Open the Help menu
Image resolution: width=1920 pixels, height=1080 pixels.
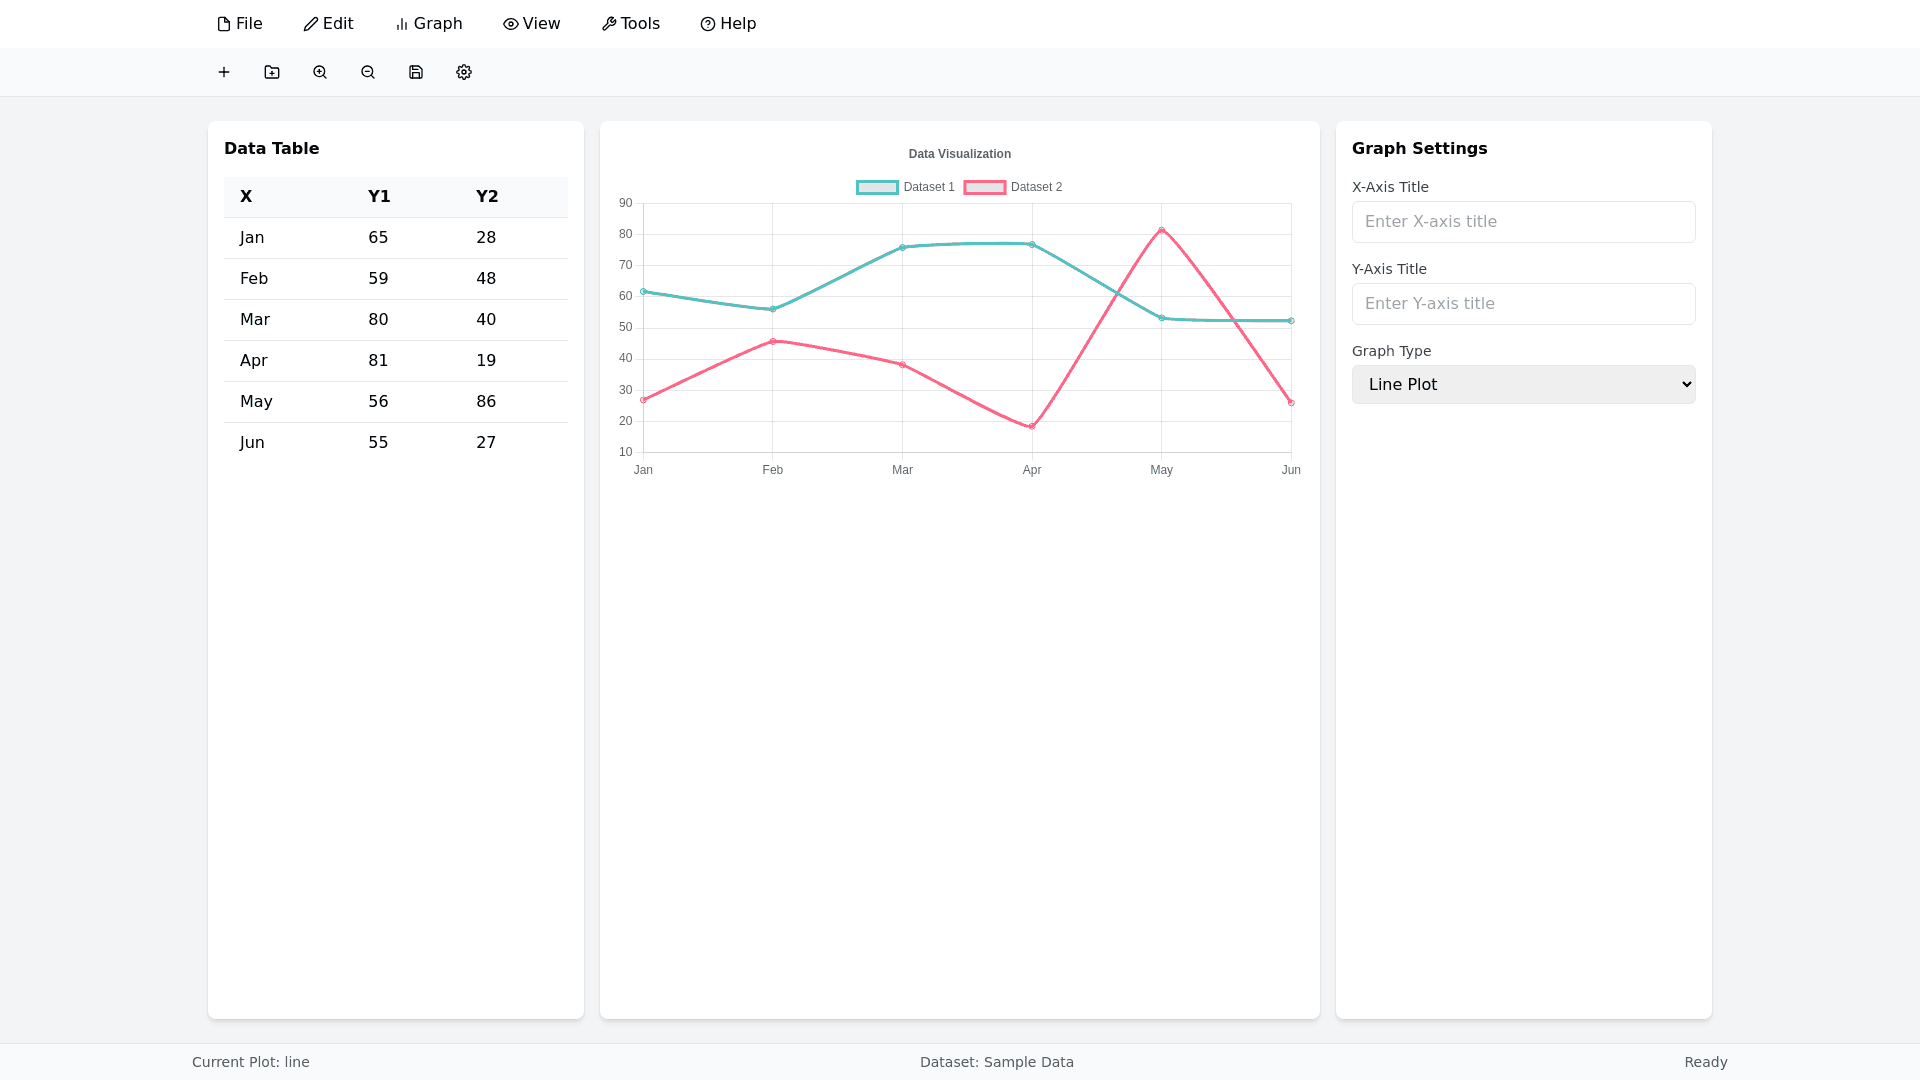tap(729, 23)
